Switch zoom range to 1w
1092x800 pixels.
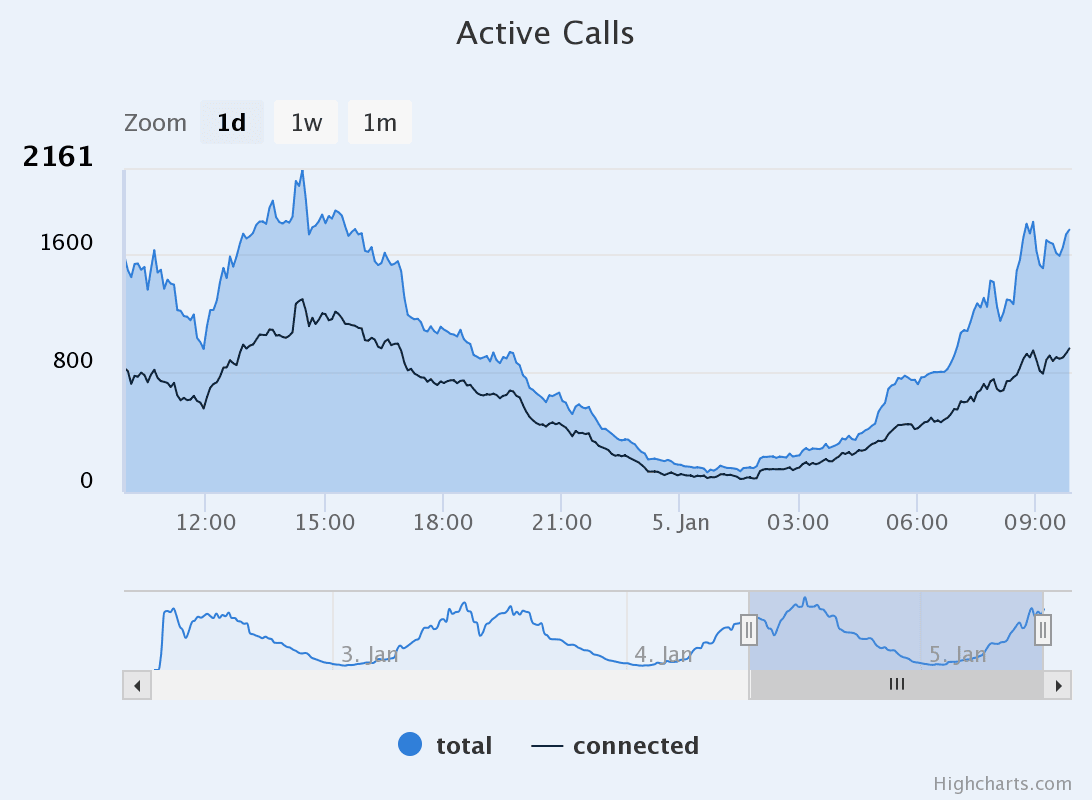pos(306,123)
